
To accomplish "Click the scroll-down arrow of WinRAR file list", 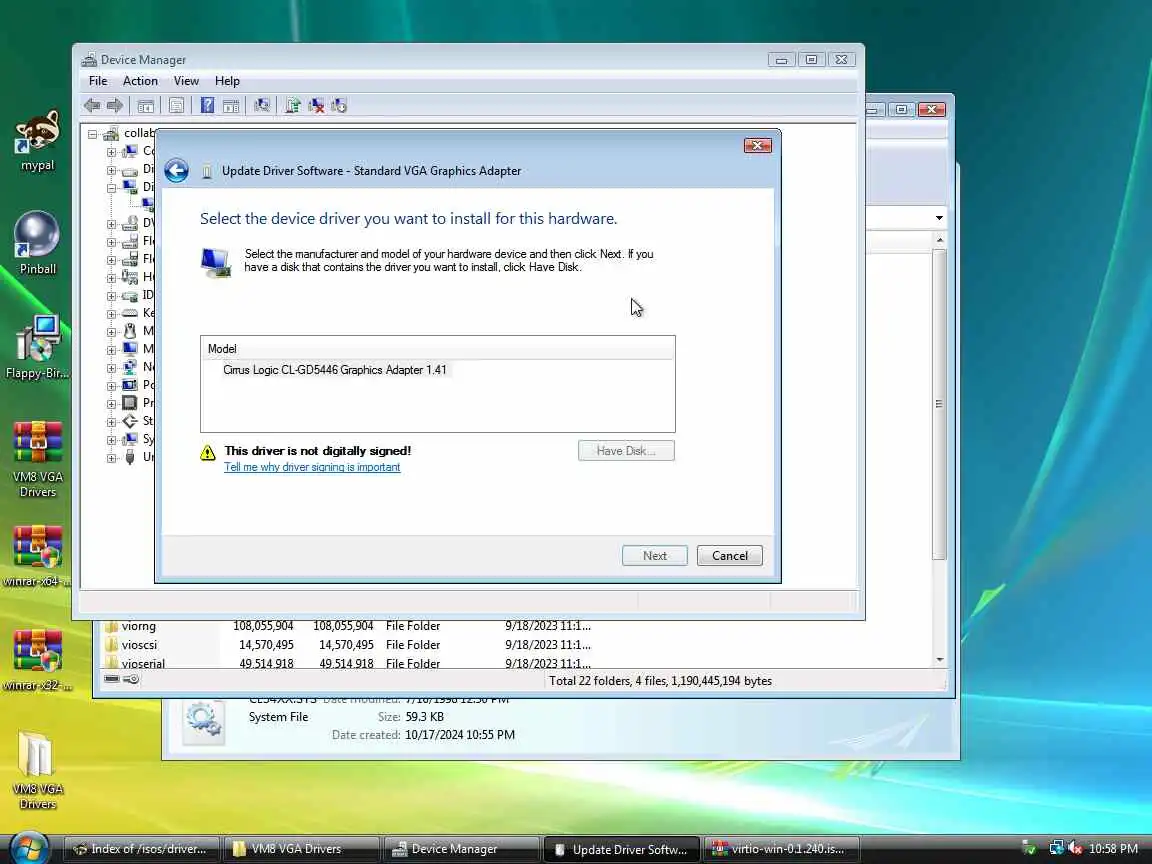I will point(940,660).
